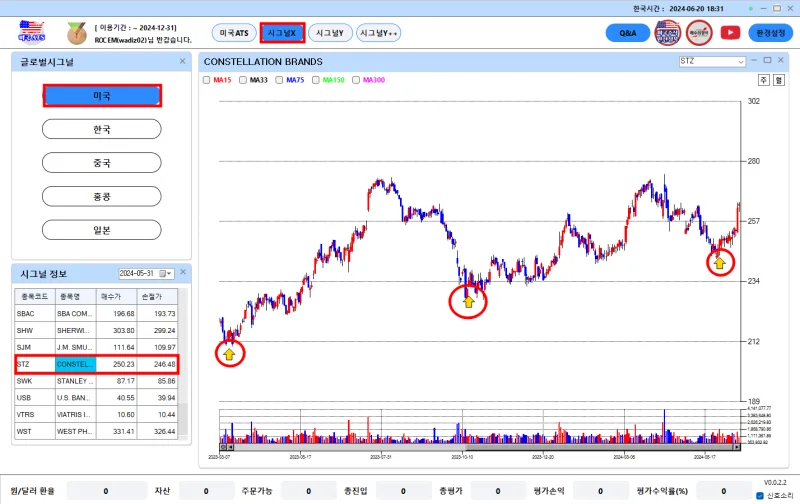
Task: Select the SHW row
Action: [x=96, y=331]
